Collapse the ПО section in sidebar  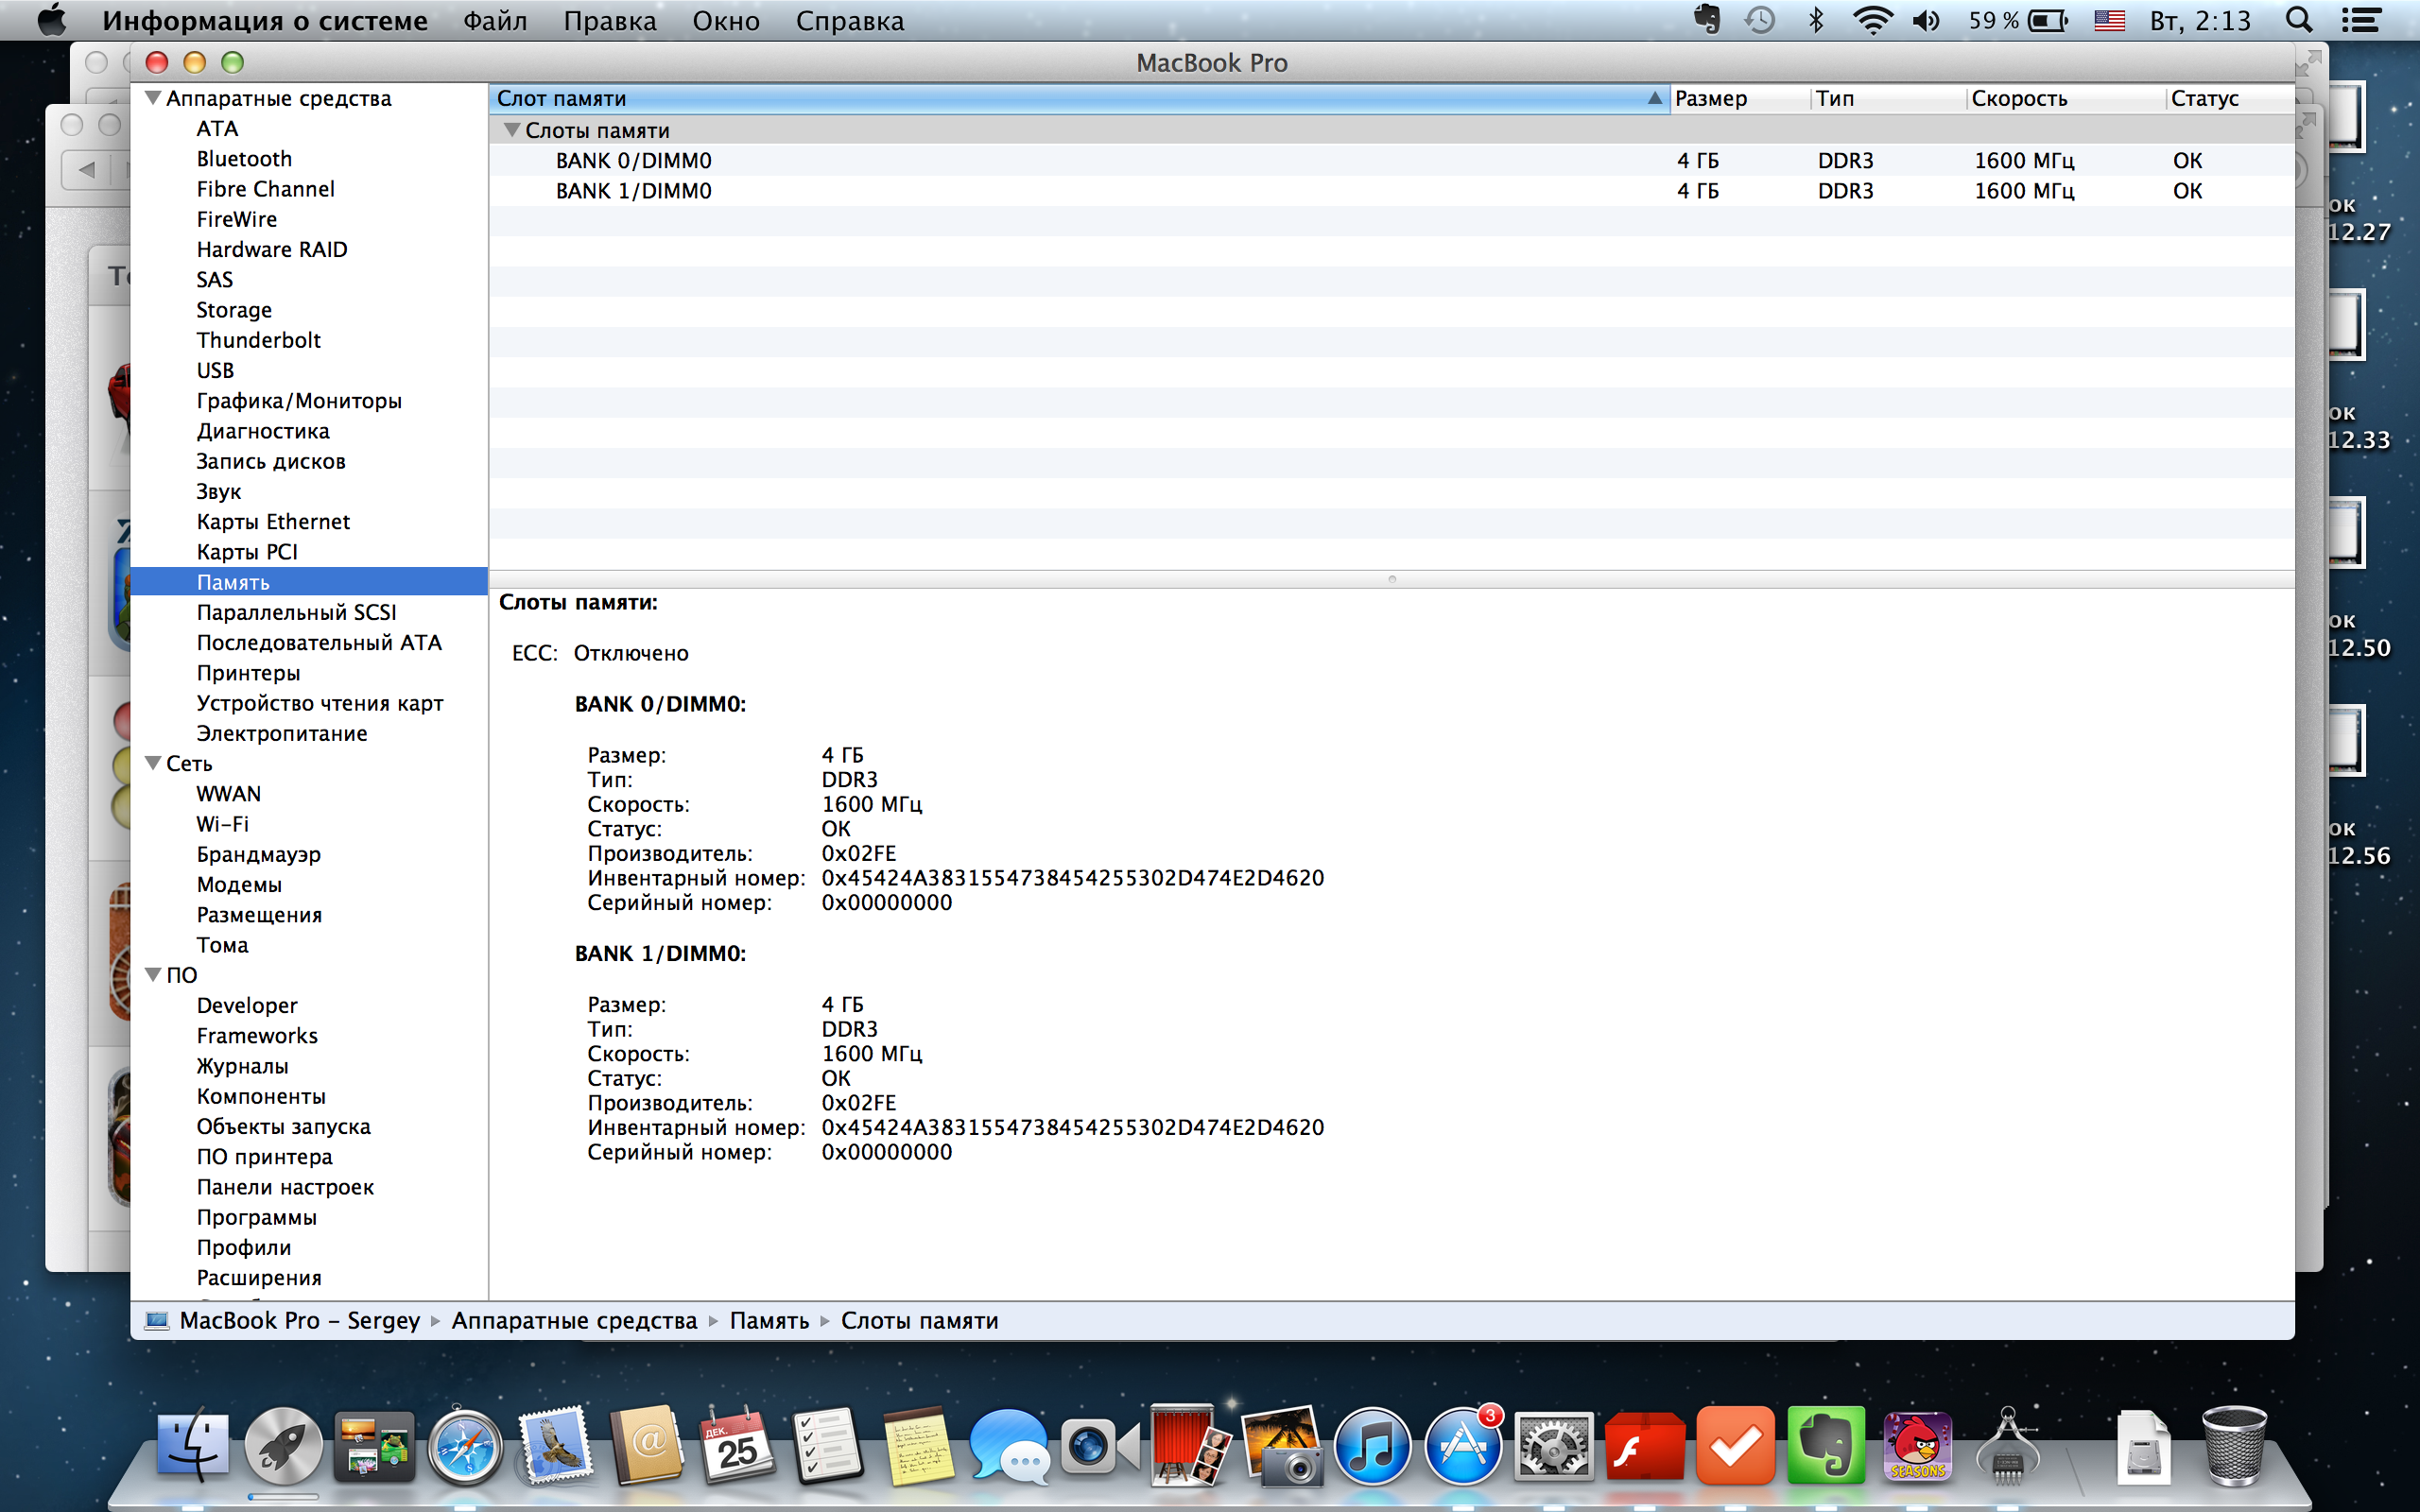pyautogui.click(x=153, y=974)
